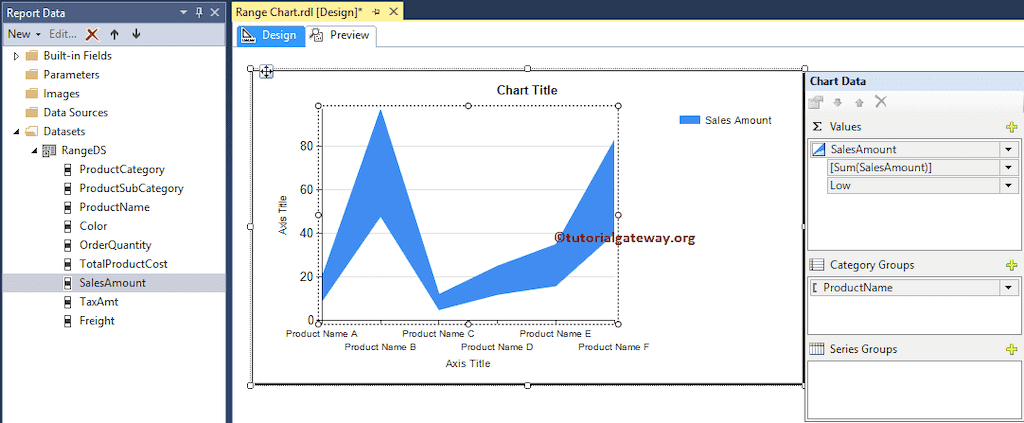Click the Series Groups table icon
This screenshot has height=423, width=1024.
[816, 349]
